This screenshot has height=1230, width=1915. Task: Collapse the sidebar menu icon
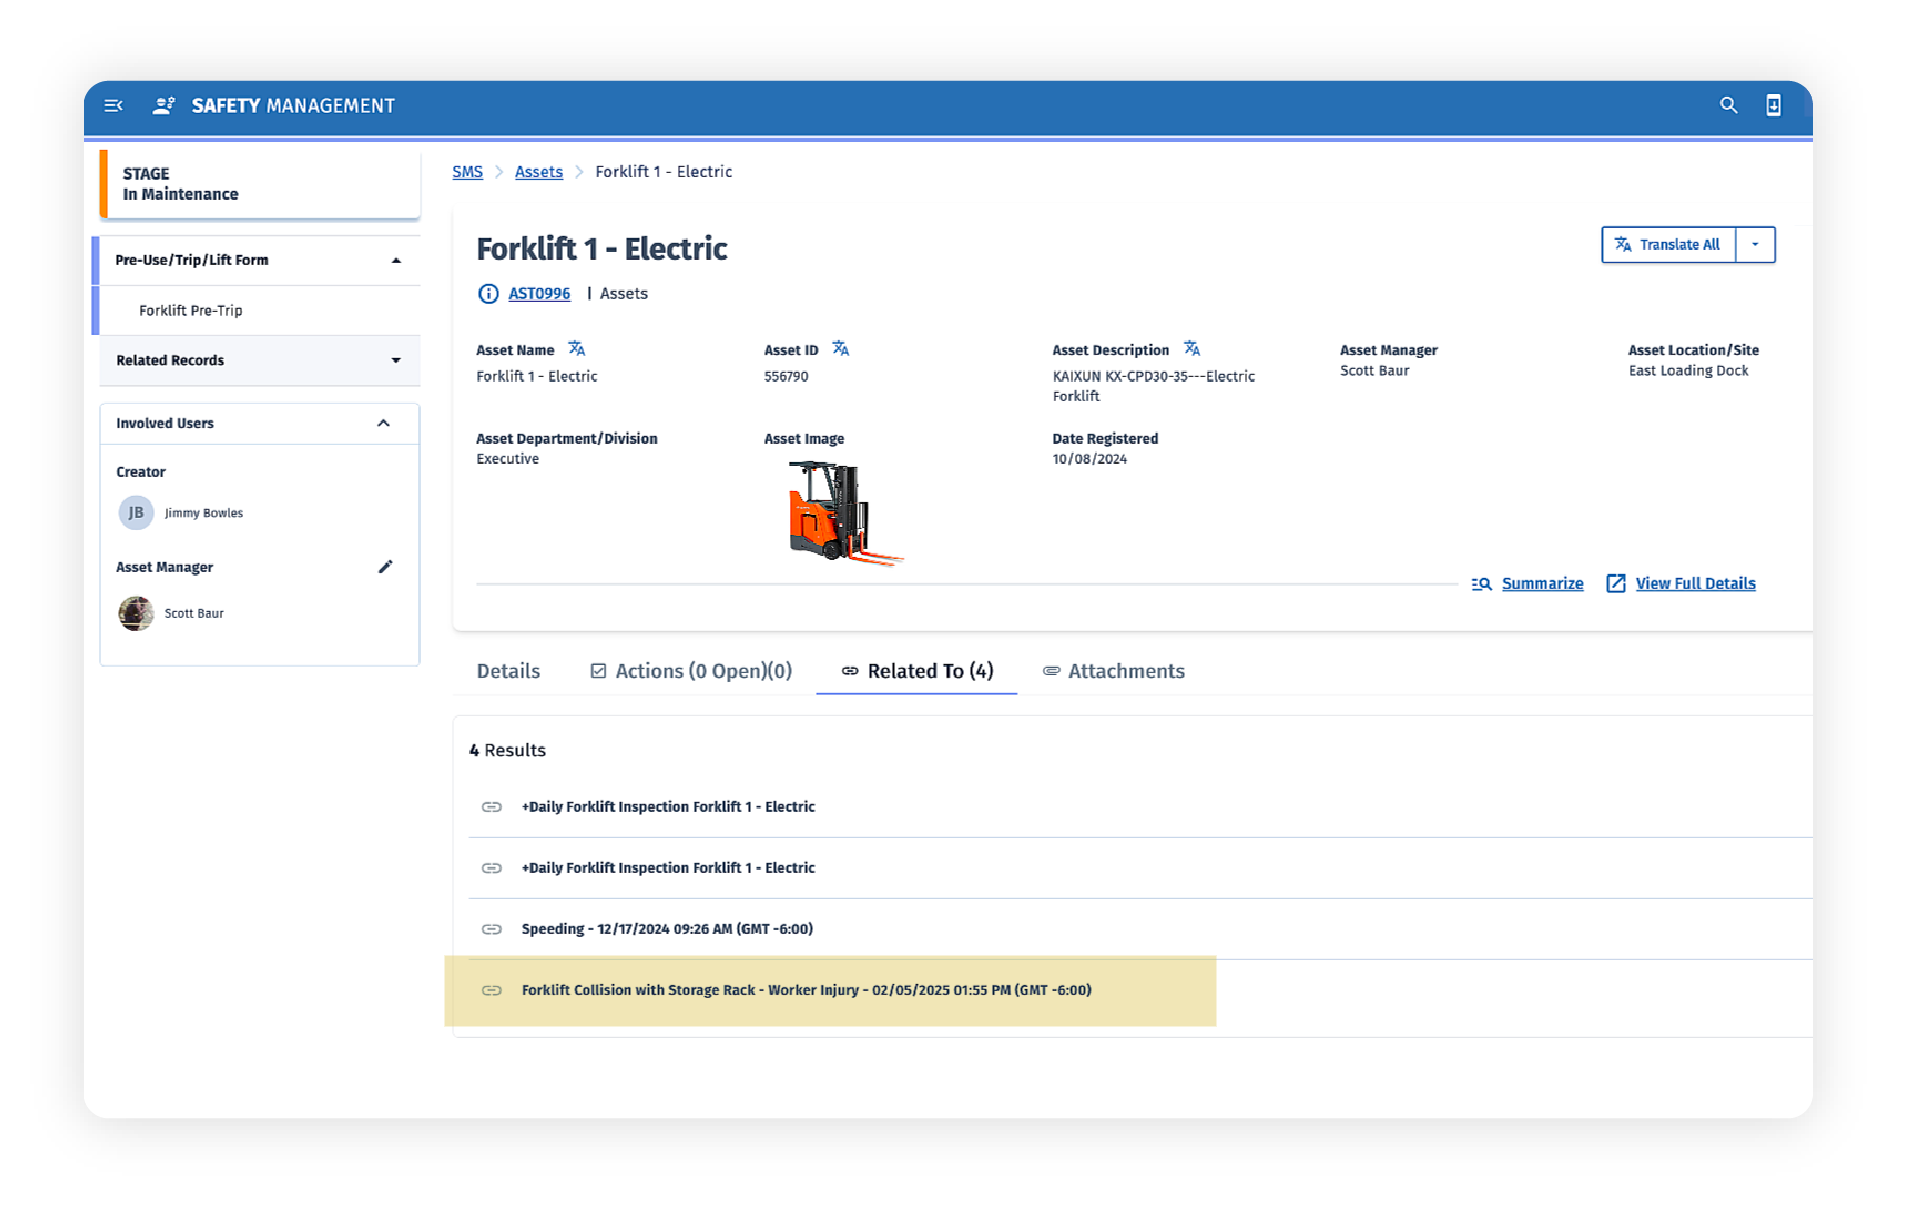[113, 106]
